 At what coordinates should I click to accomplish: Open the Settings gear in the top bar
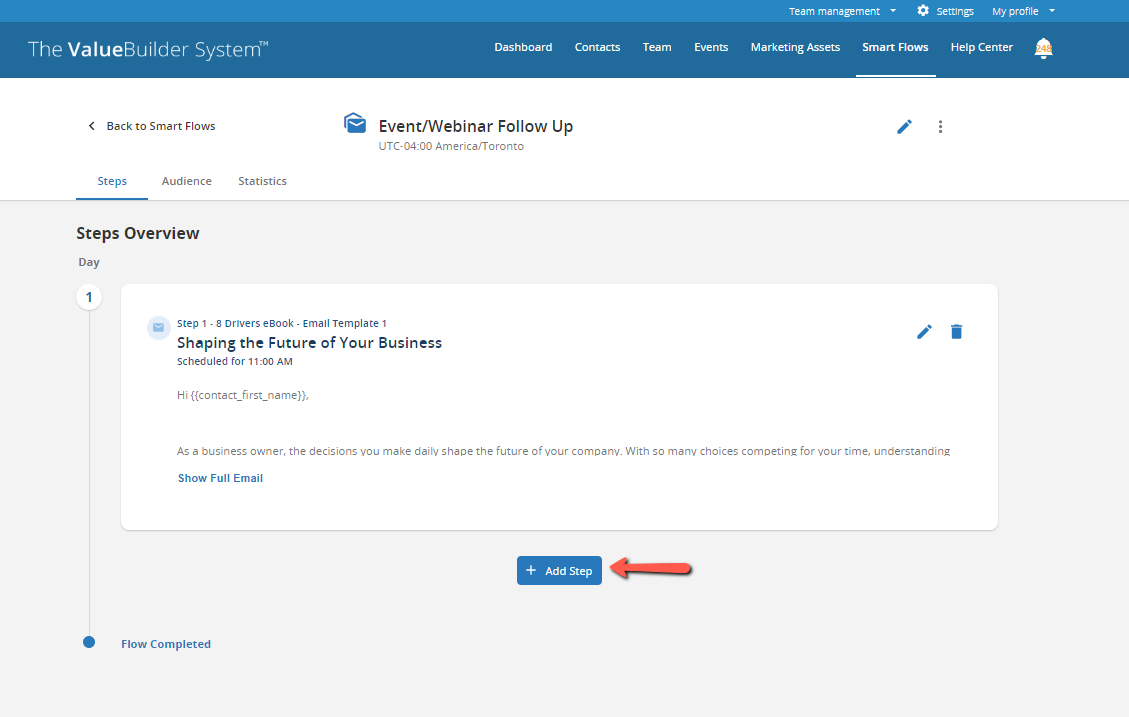tap(921, 11)
